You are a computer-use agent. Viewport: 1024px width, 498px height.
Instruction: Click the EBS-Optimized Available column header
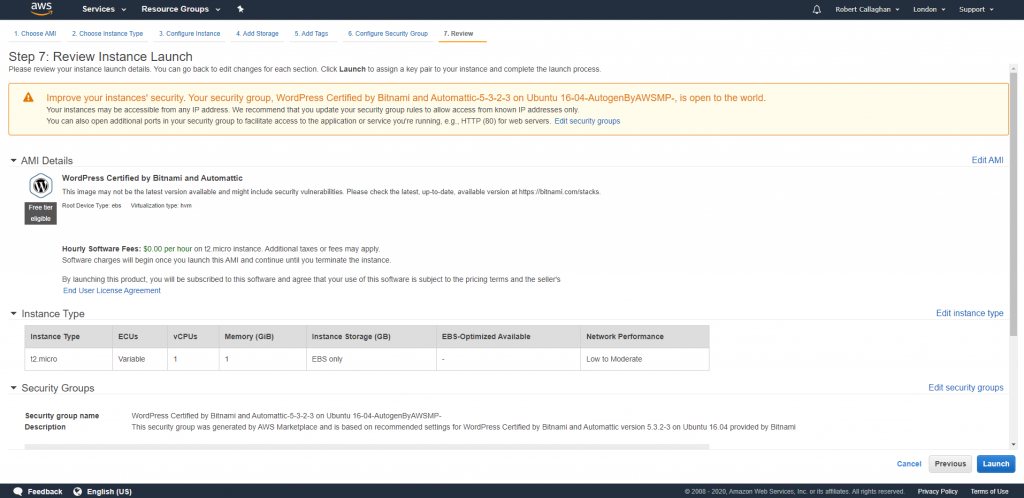(x=508, y=337)
